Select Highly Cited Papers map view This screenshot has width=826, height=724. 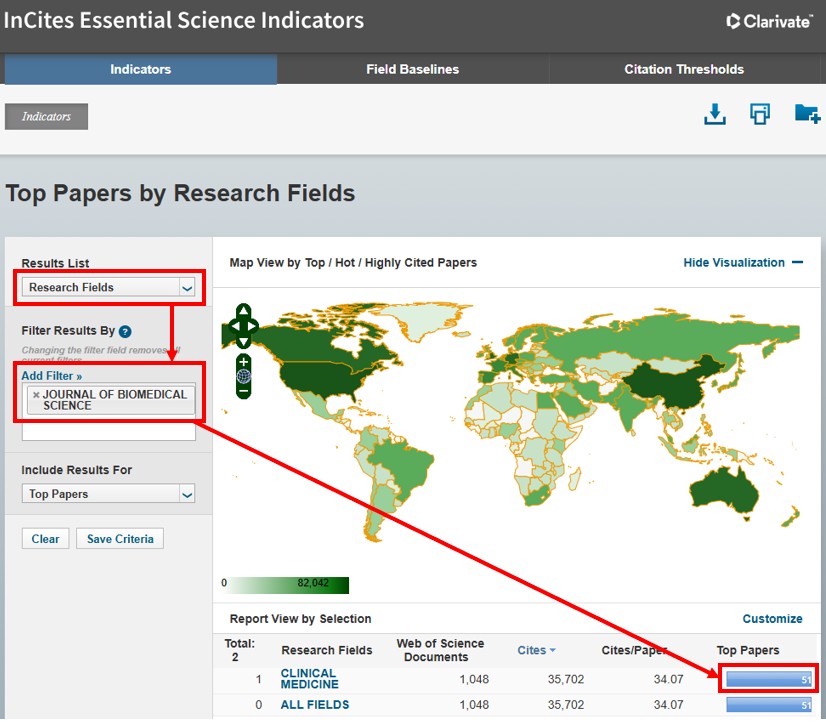[x=420, y=262]
